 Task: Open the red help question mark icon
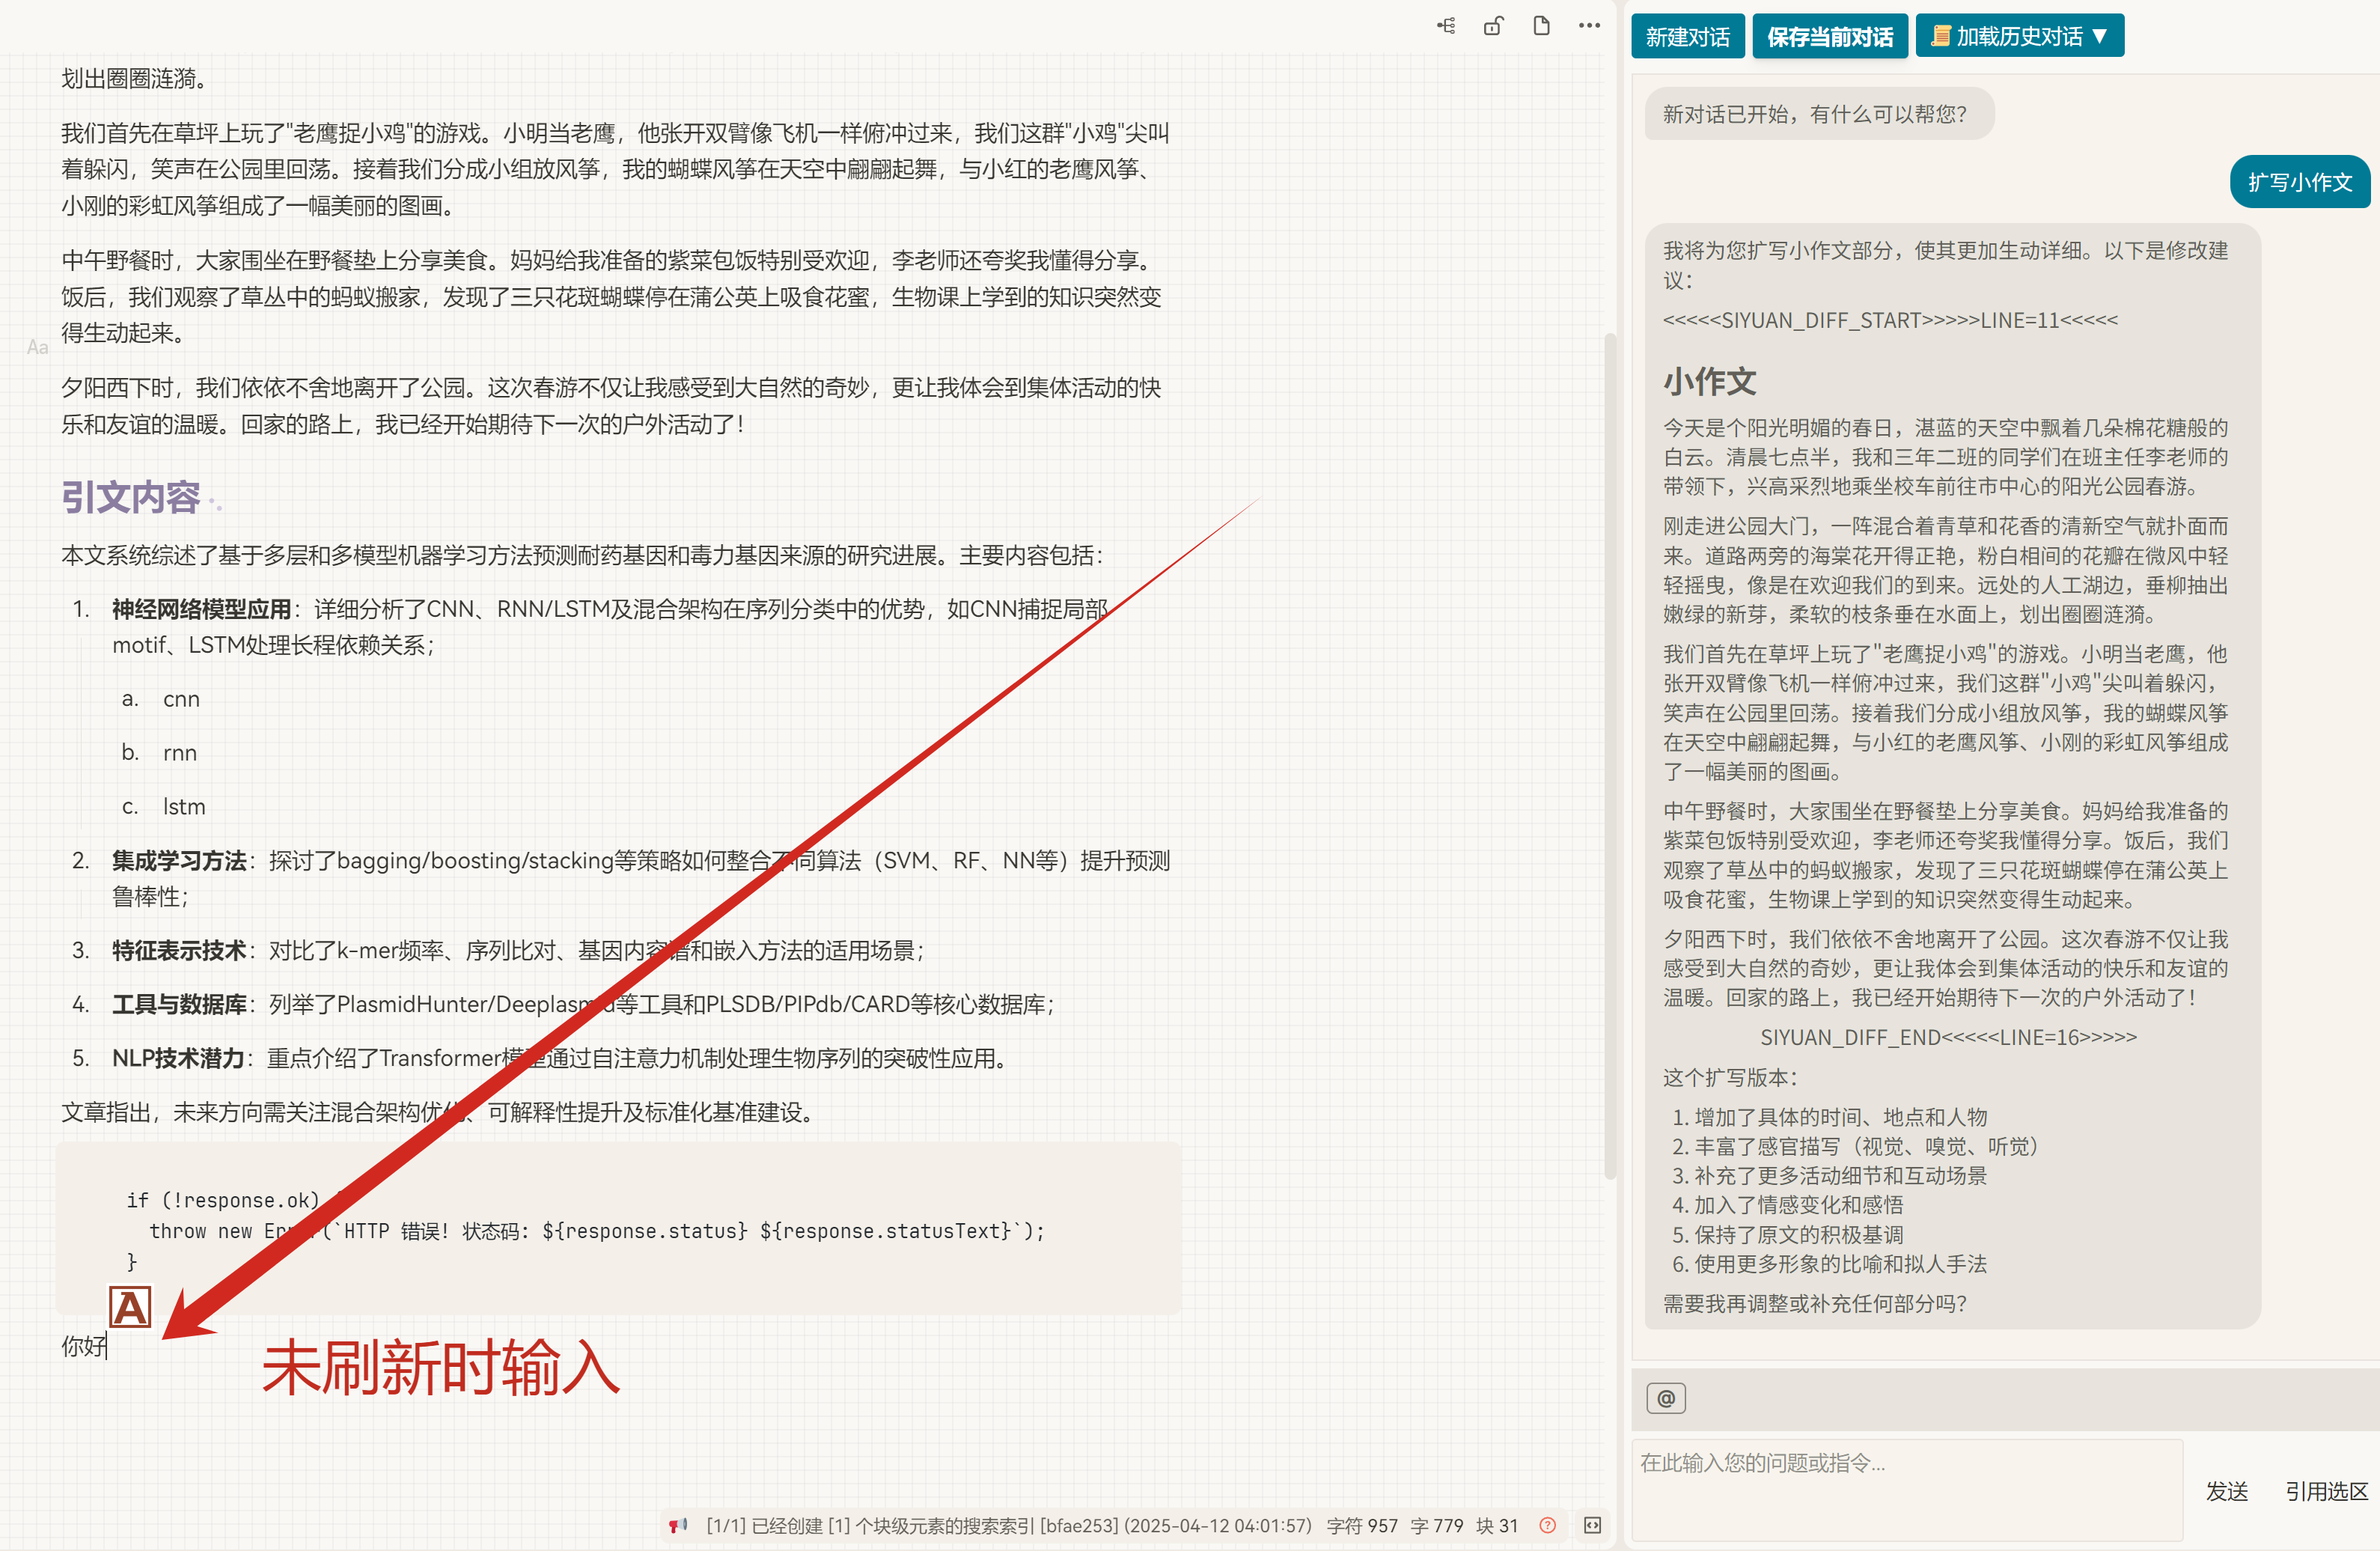pos(1547,1525)
